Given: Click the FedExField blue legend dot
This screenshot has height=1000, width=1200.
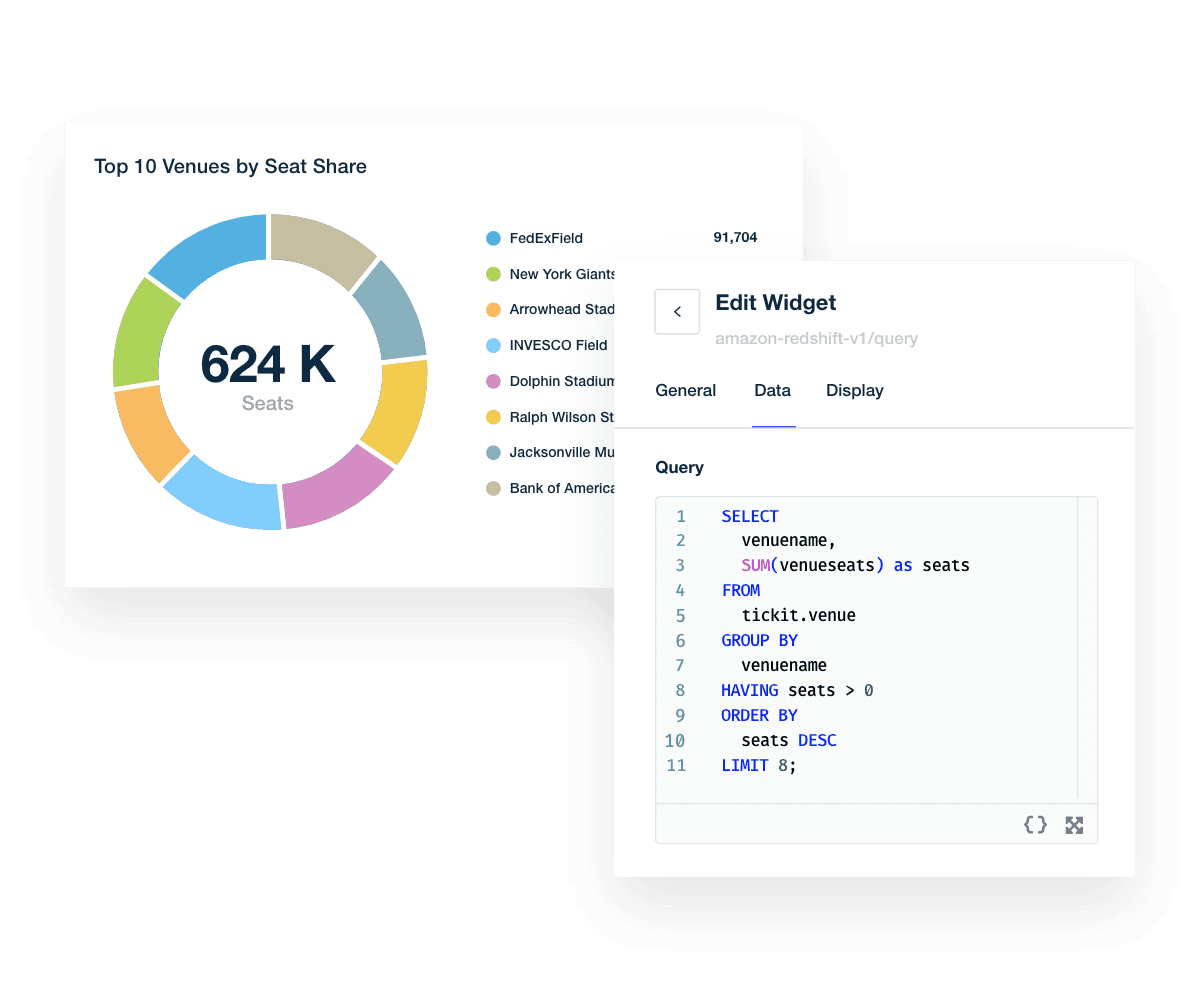Looking at the screenshot, I should [x=493, y=238].
